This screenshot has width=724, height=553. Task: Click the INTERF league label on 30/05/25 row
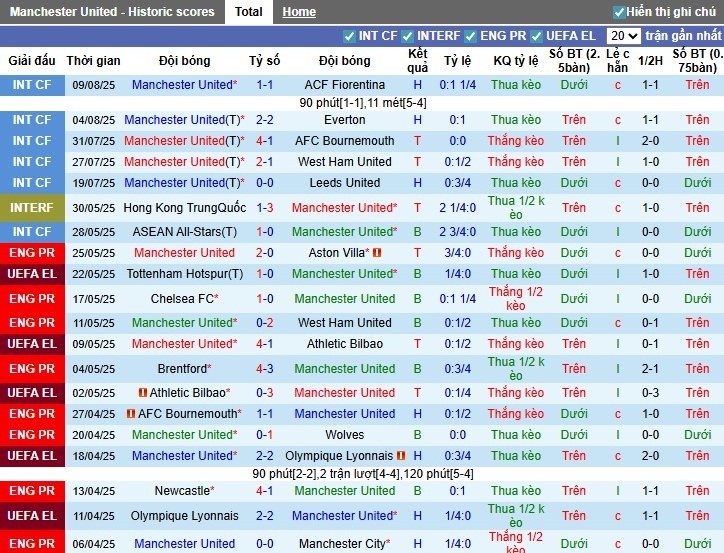click(32, 208)
